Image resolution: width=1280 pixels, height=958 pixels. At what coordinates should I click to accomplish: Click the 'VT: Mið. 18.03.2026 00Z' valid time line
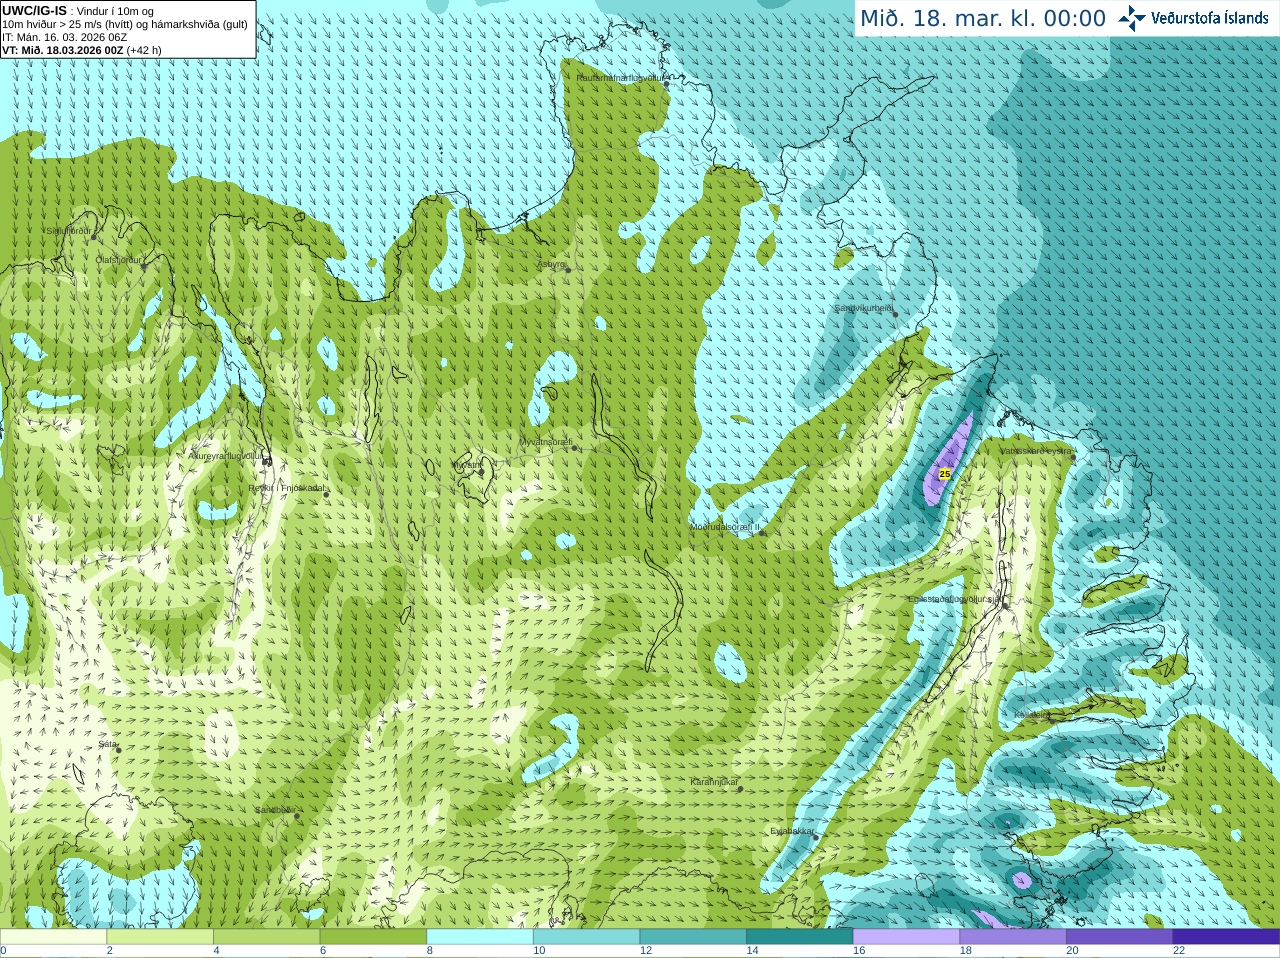coord(62,50)
